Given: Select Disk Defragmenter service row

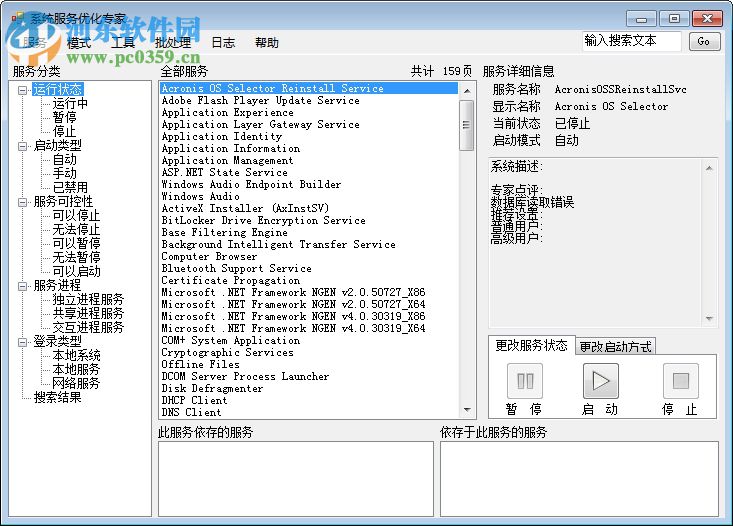Looking at the screenshot, I should pyautogui.click(x=309, y=389).
